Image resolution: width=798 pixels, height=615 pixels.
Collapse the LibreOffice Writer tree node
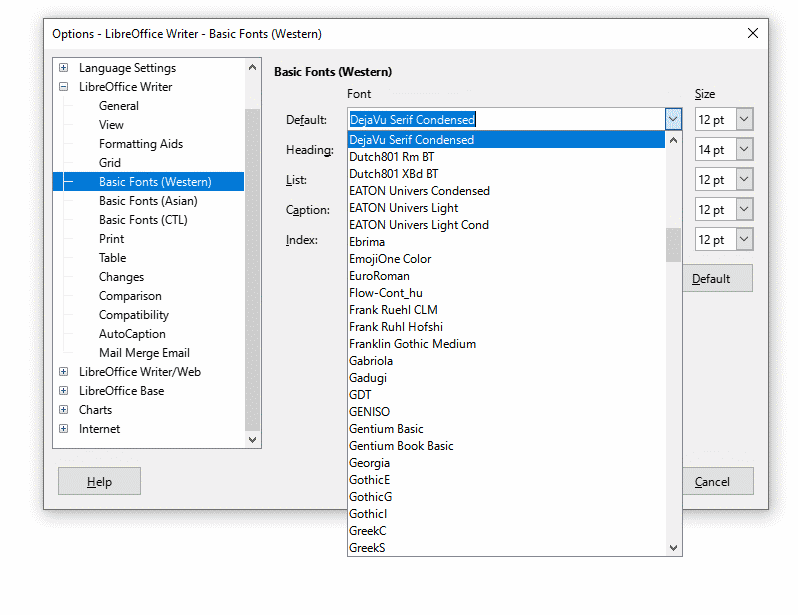64,87
